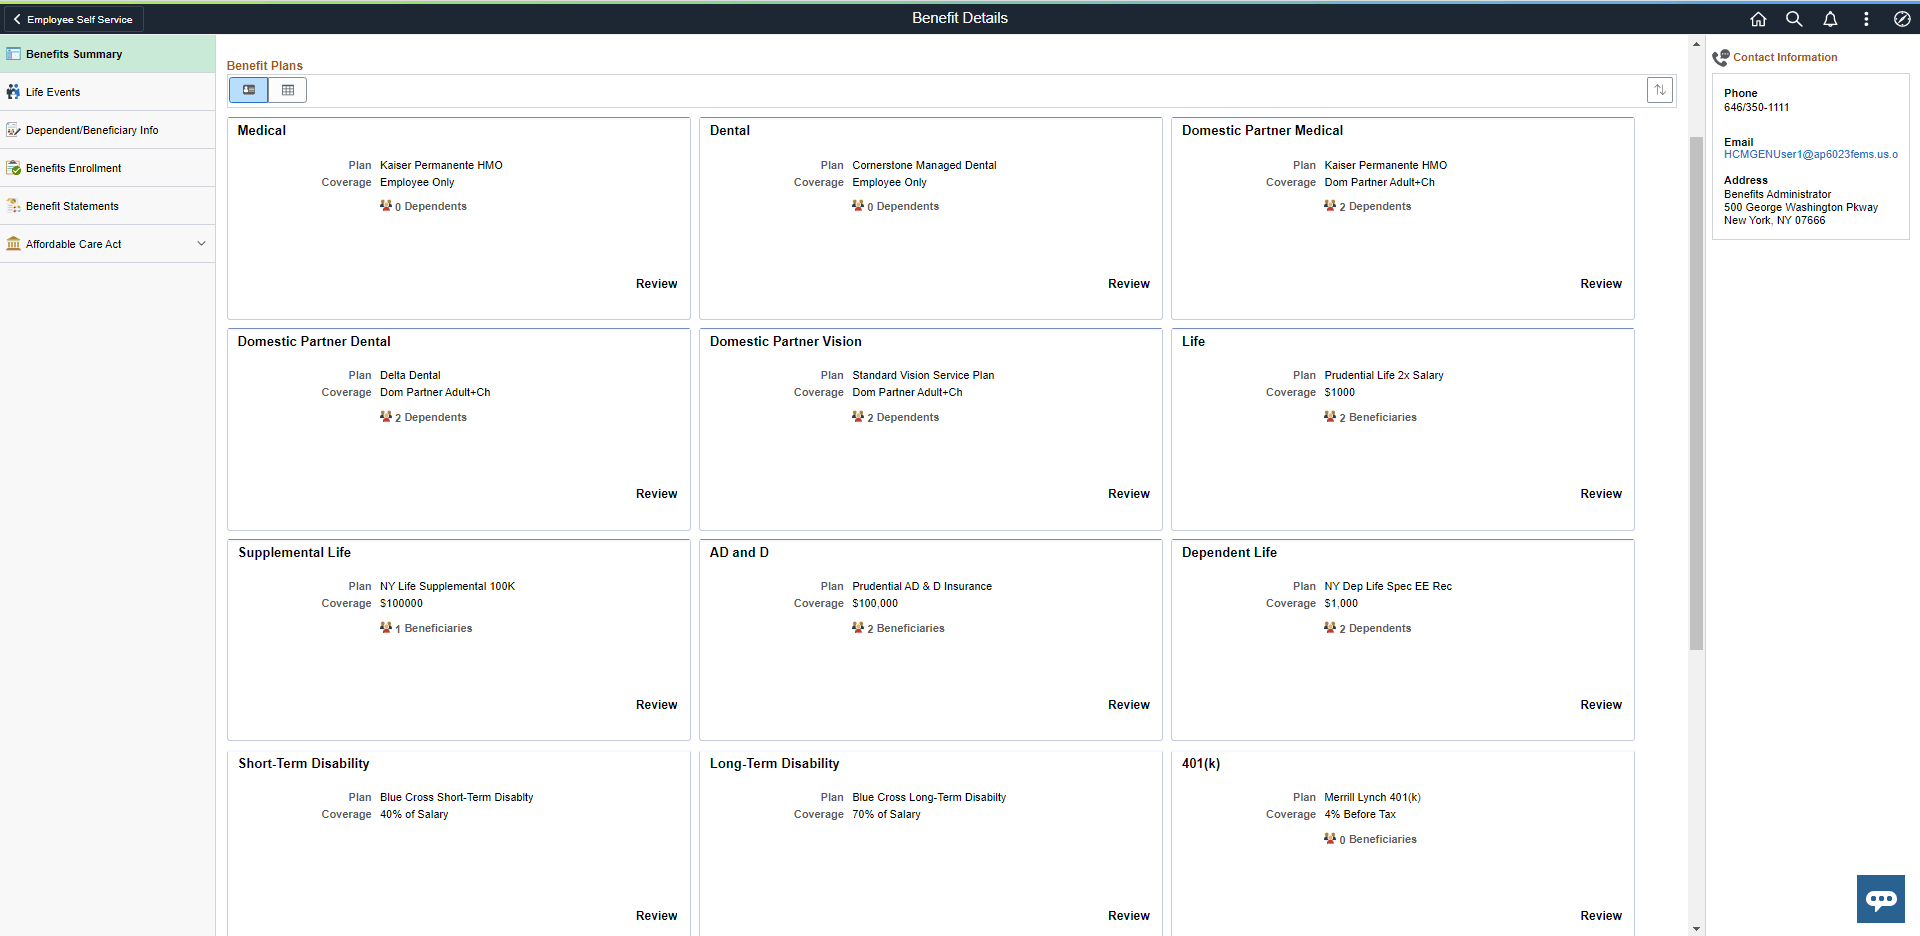This screenshot has height=936, width=1920.
Task: Open global Search from the header
Action: tap(1793, 18)
